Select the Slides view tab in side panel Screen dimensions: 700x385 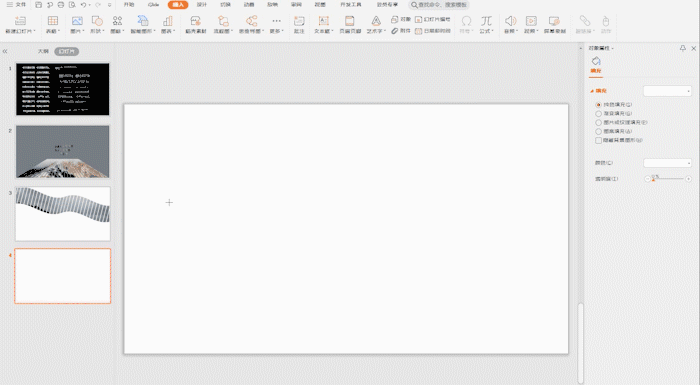(67, 51)
